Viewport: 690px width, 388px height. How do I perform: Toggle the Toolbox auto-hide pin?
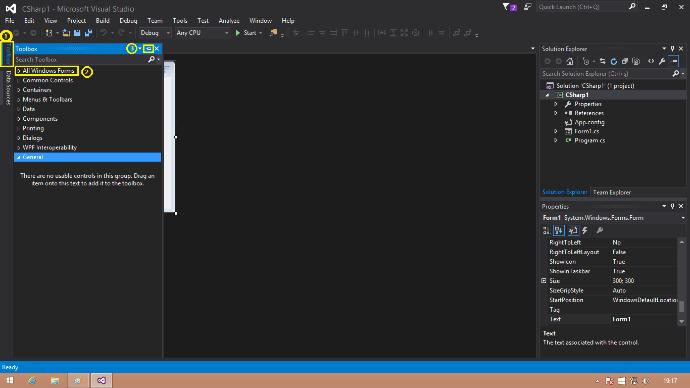[x=148, y=49]
